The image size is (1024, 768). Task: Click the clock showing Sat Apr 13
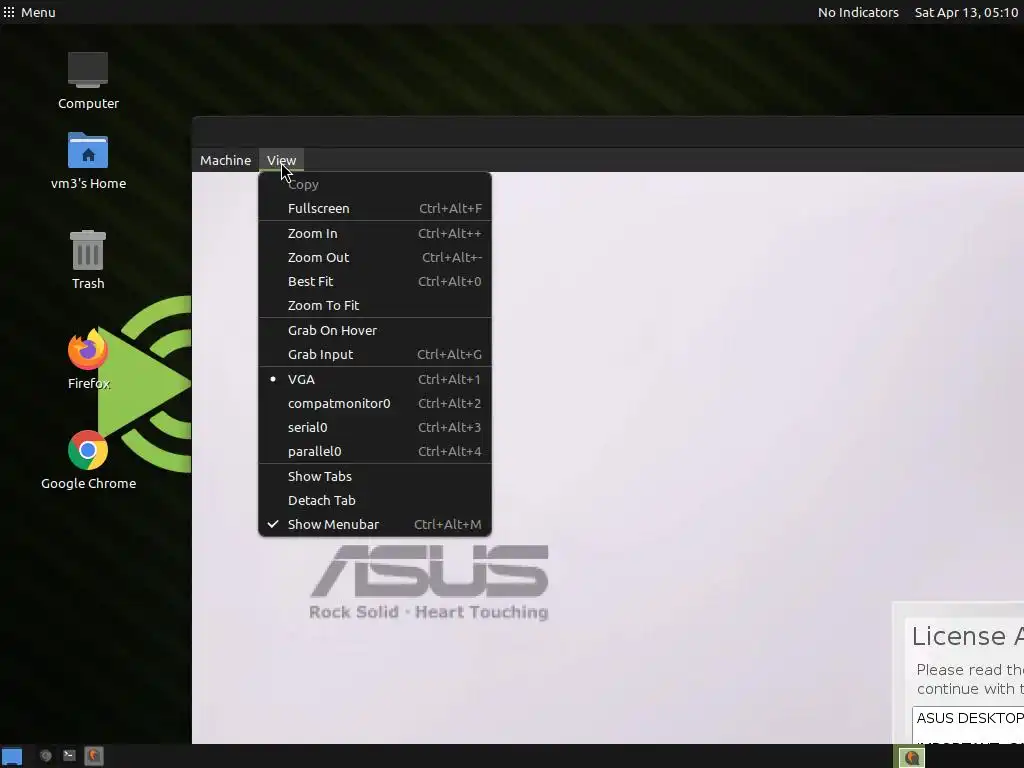966,12
